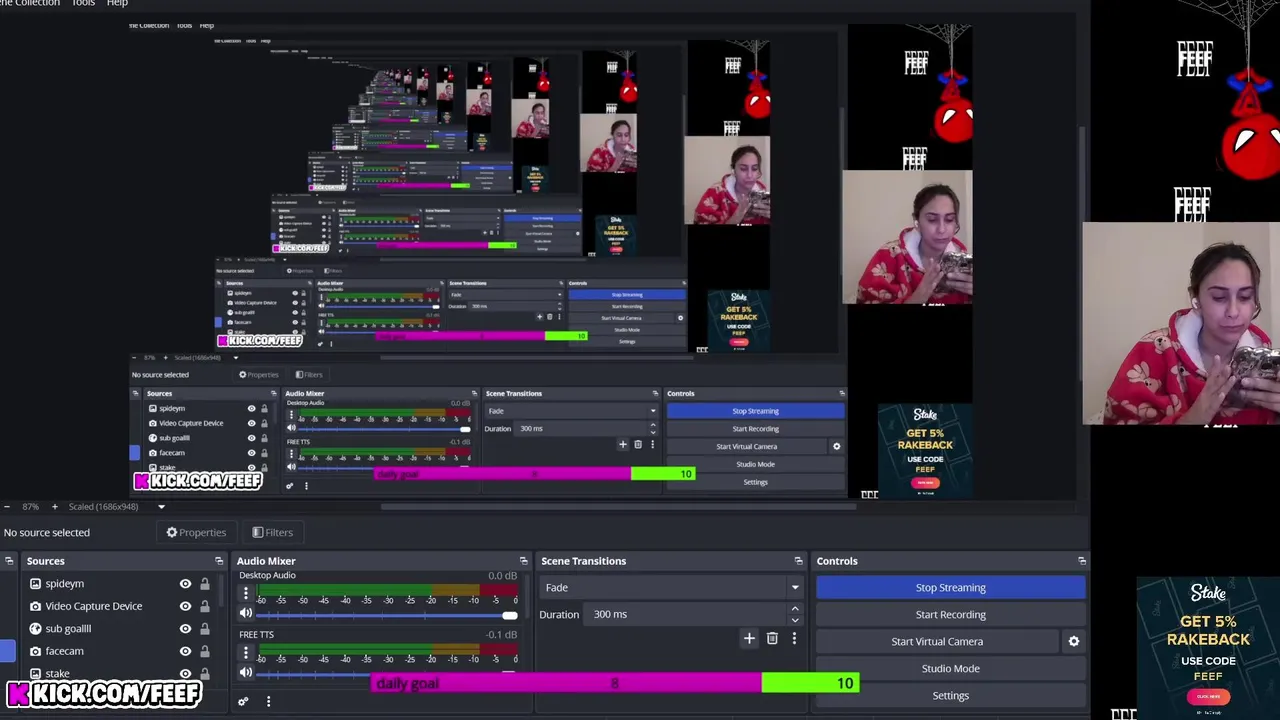
Task: Pop out the Scene Transitions dock
Action: 798,561
